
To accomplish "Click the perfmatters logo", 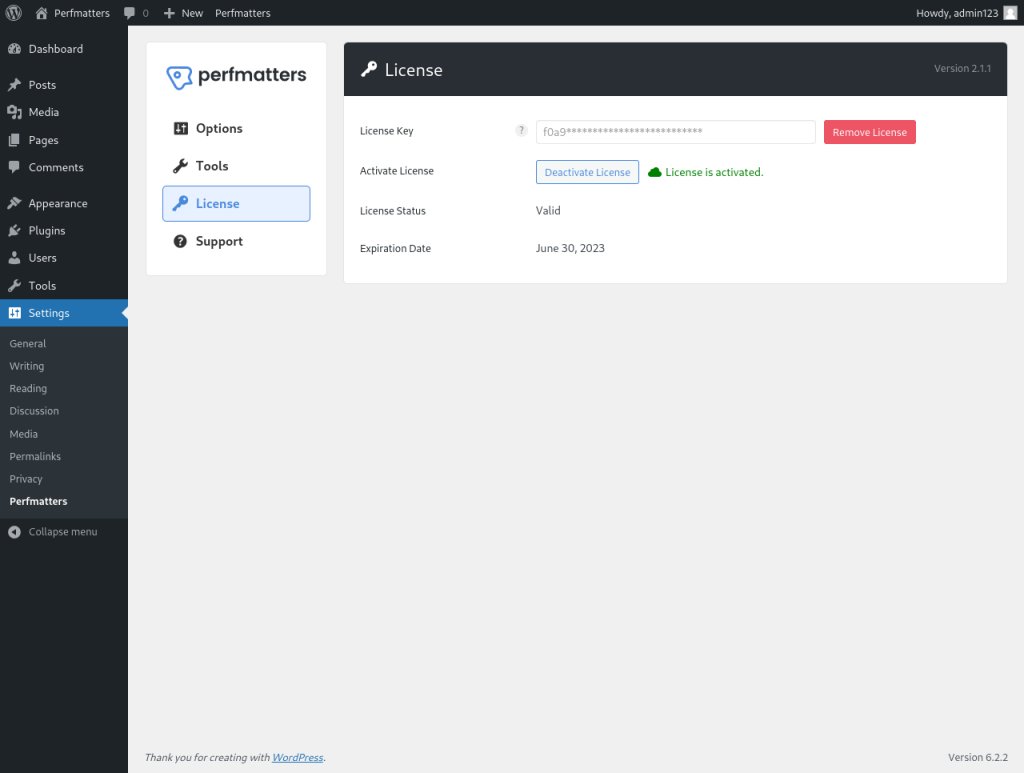I will [236, 76].
